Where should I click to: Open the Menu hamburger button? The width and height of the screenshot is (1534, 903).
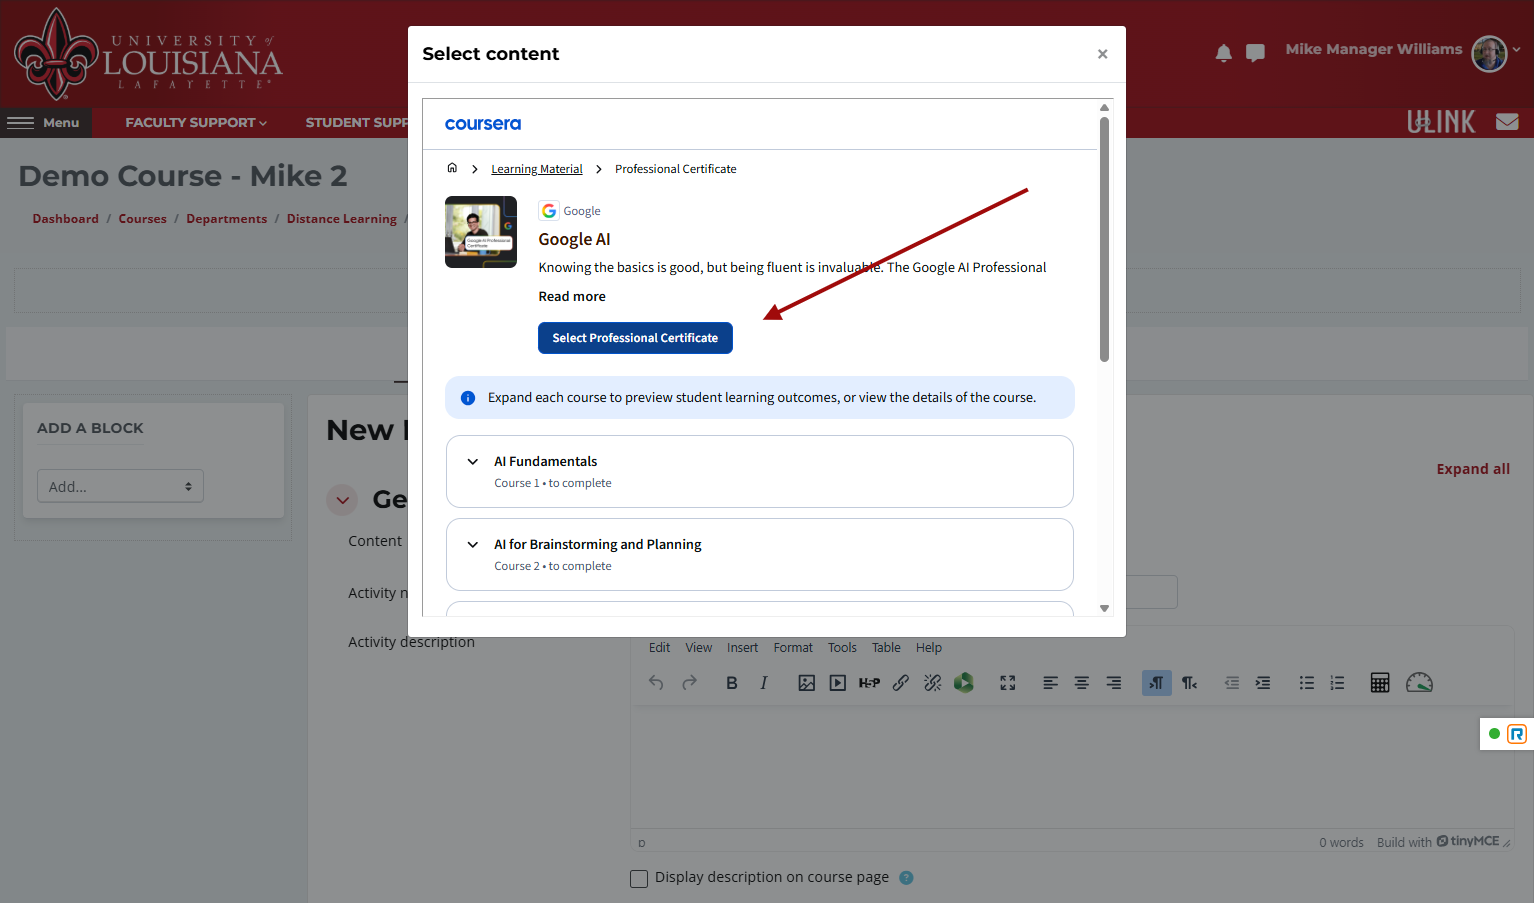click(x=45, y=123)
